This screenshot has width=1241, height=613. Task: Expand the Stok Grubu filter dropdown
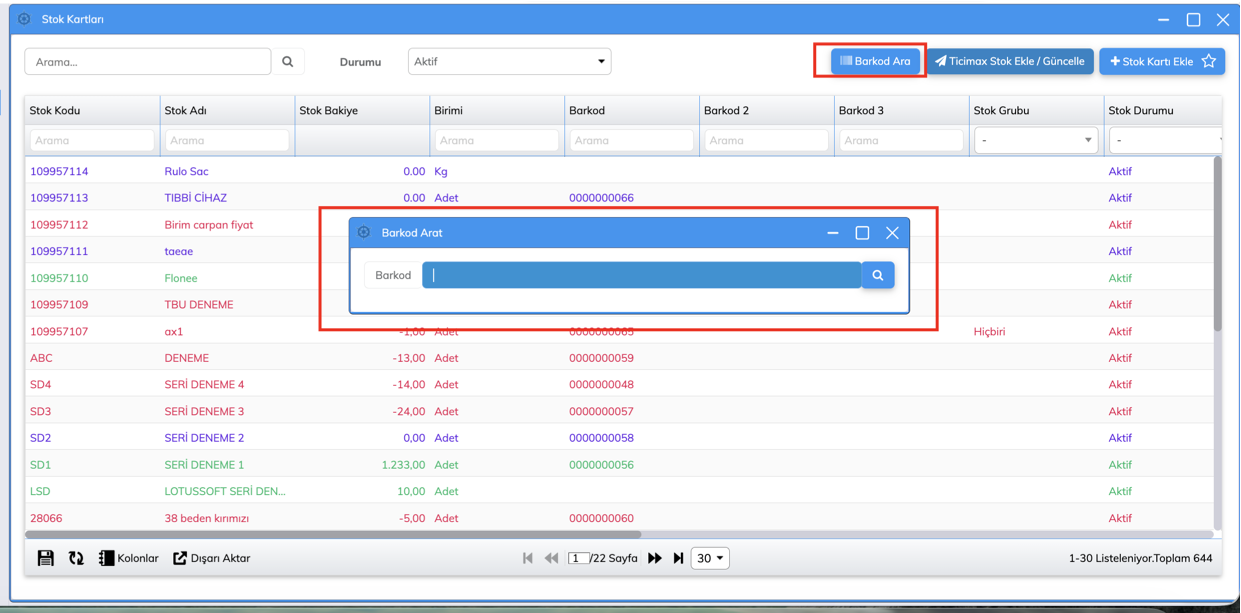point(1035,140)
